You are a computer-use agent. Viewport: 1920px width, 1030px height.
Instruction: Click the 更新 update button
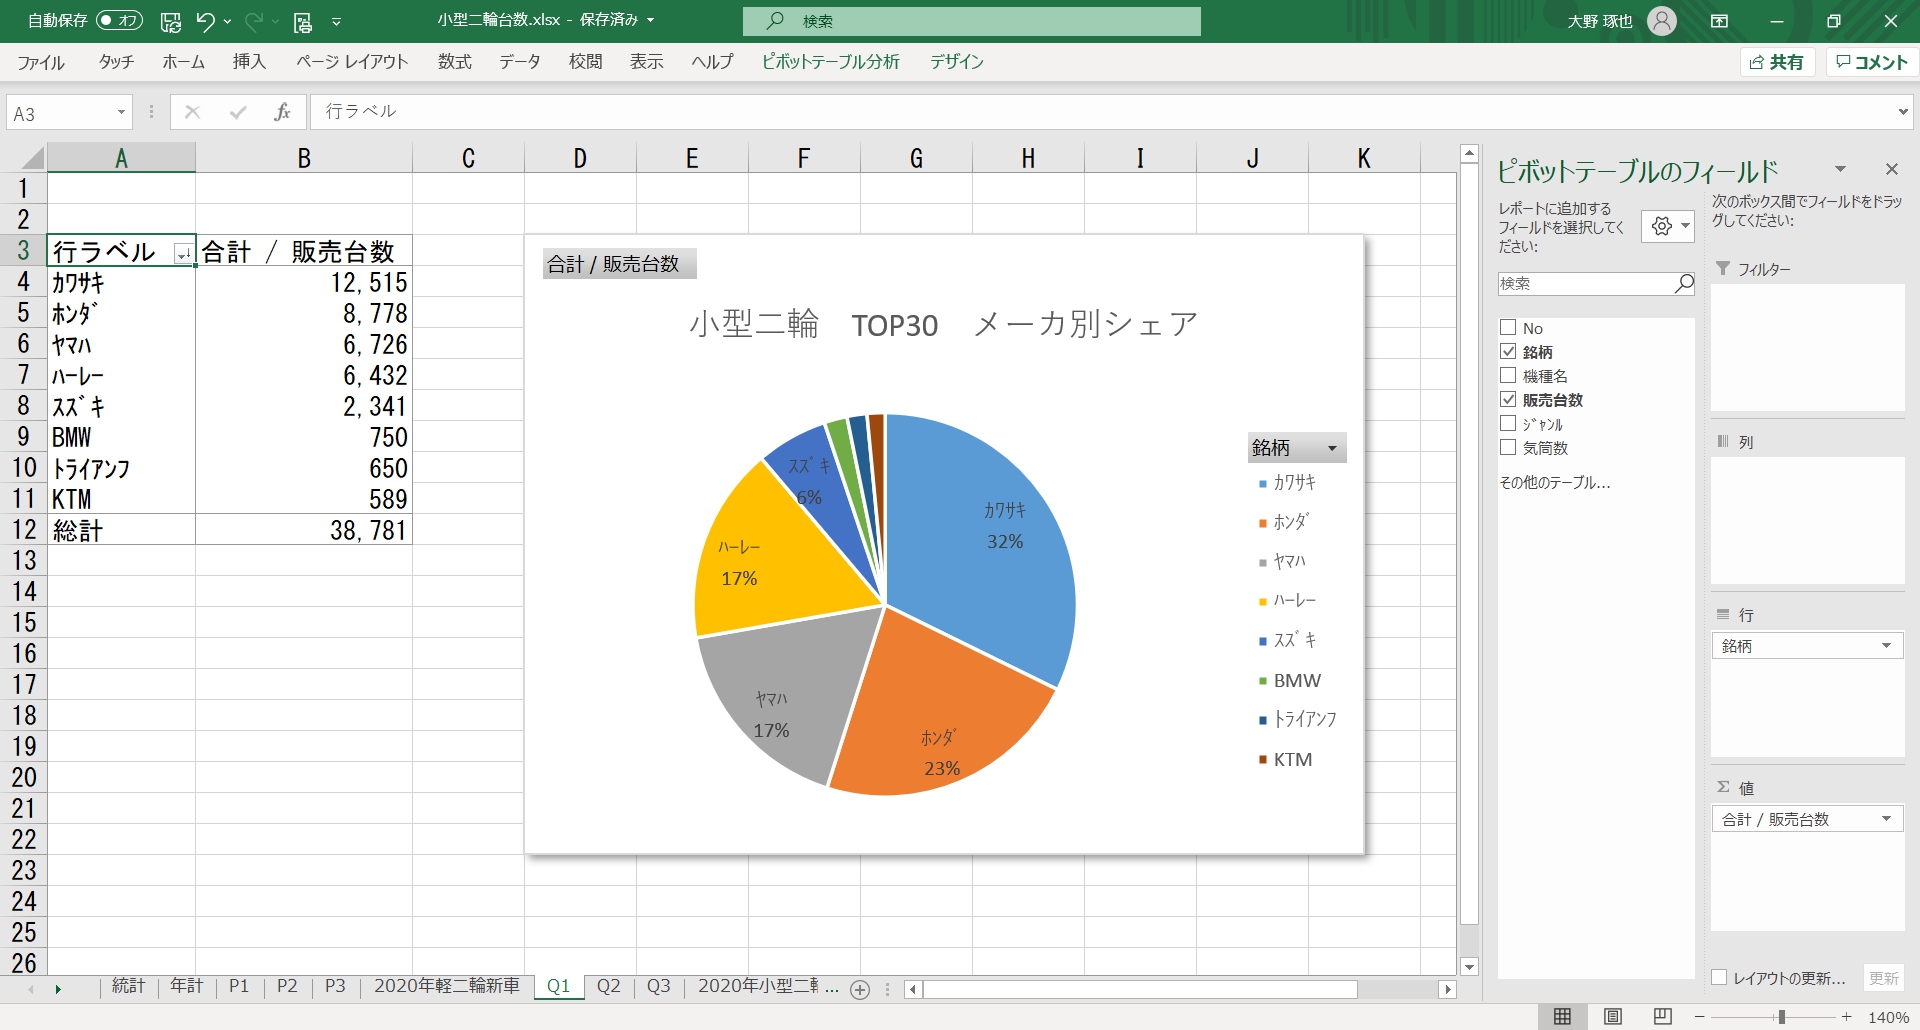pyautogui.click(x=1884, y=978)
